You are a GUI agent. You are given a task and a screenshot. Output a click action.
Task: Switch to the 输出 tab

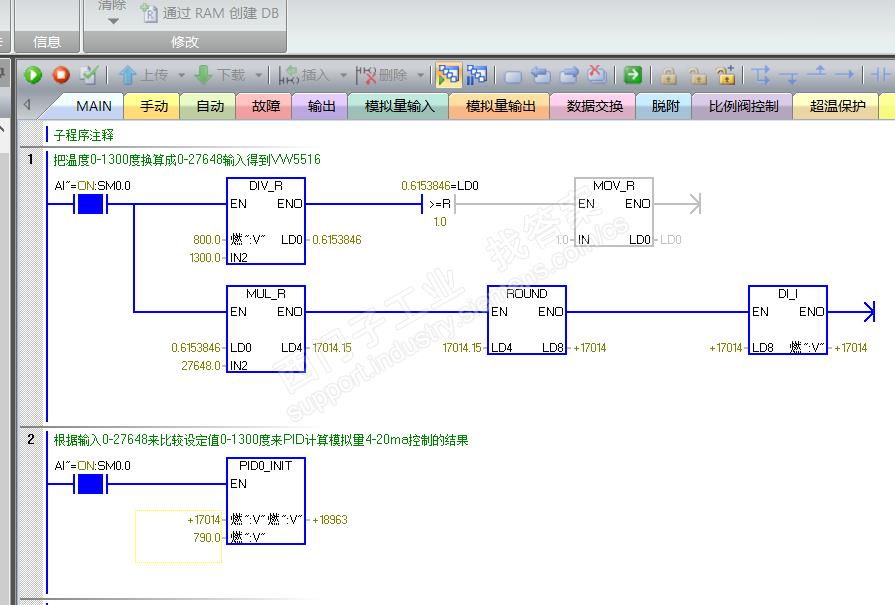click(321, 106)
